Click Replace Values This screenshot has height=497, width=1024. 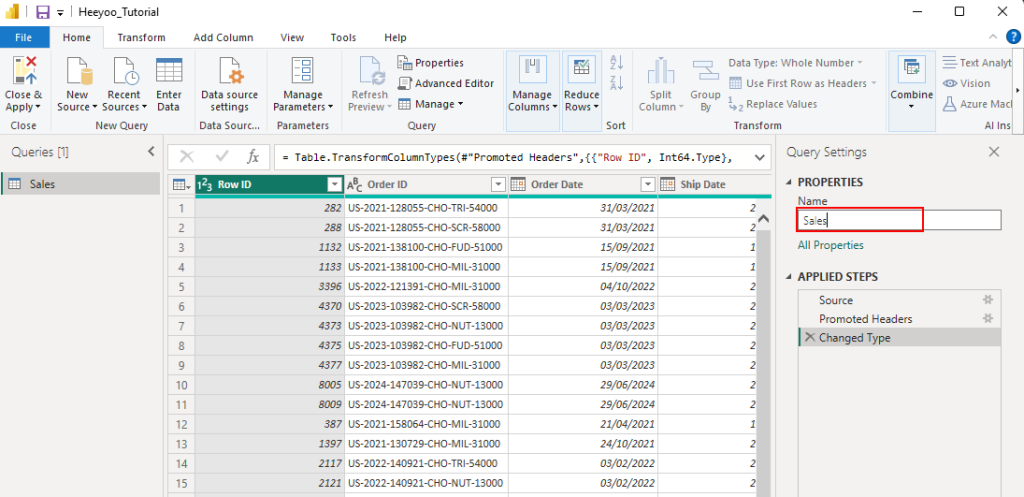pyautogui.click(x=773, y=104)
